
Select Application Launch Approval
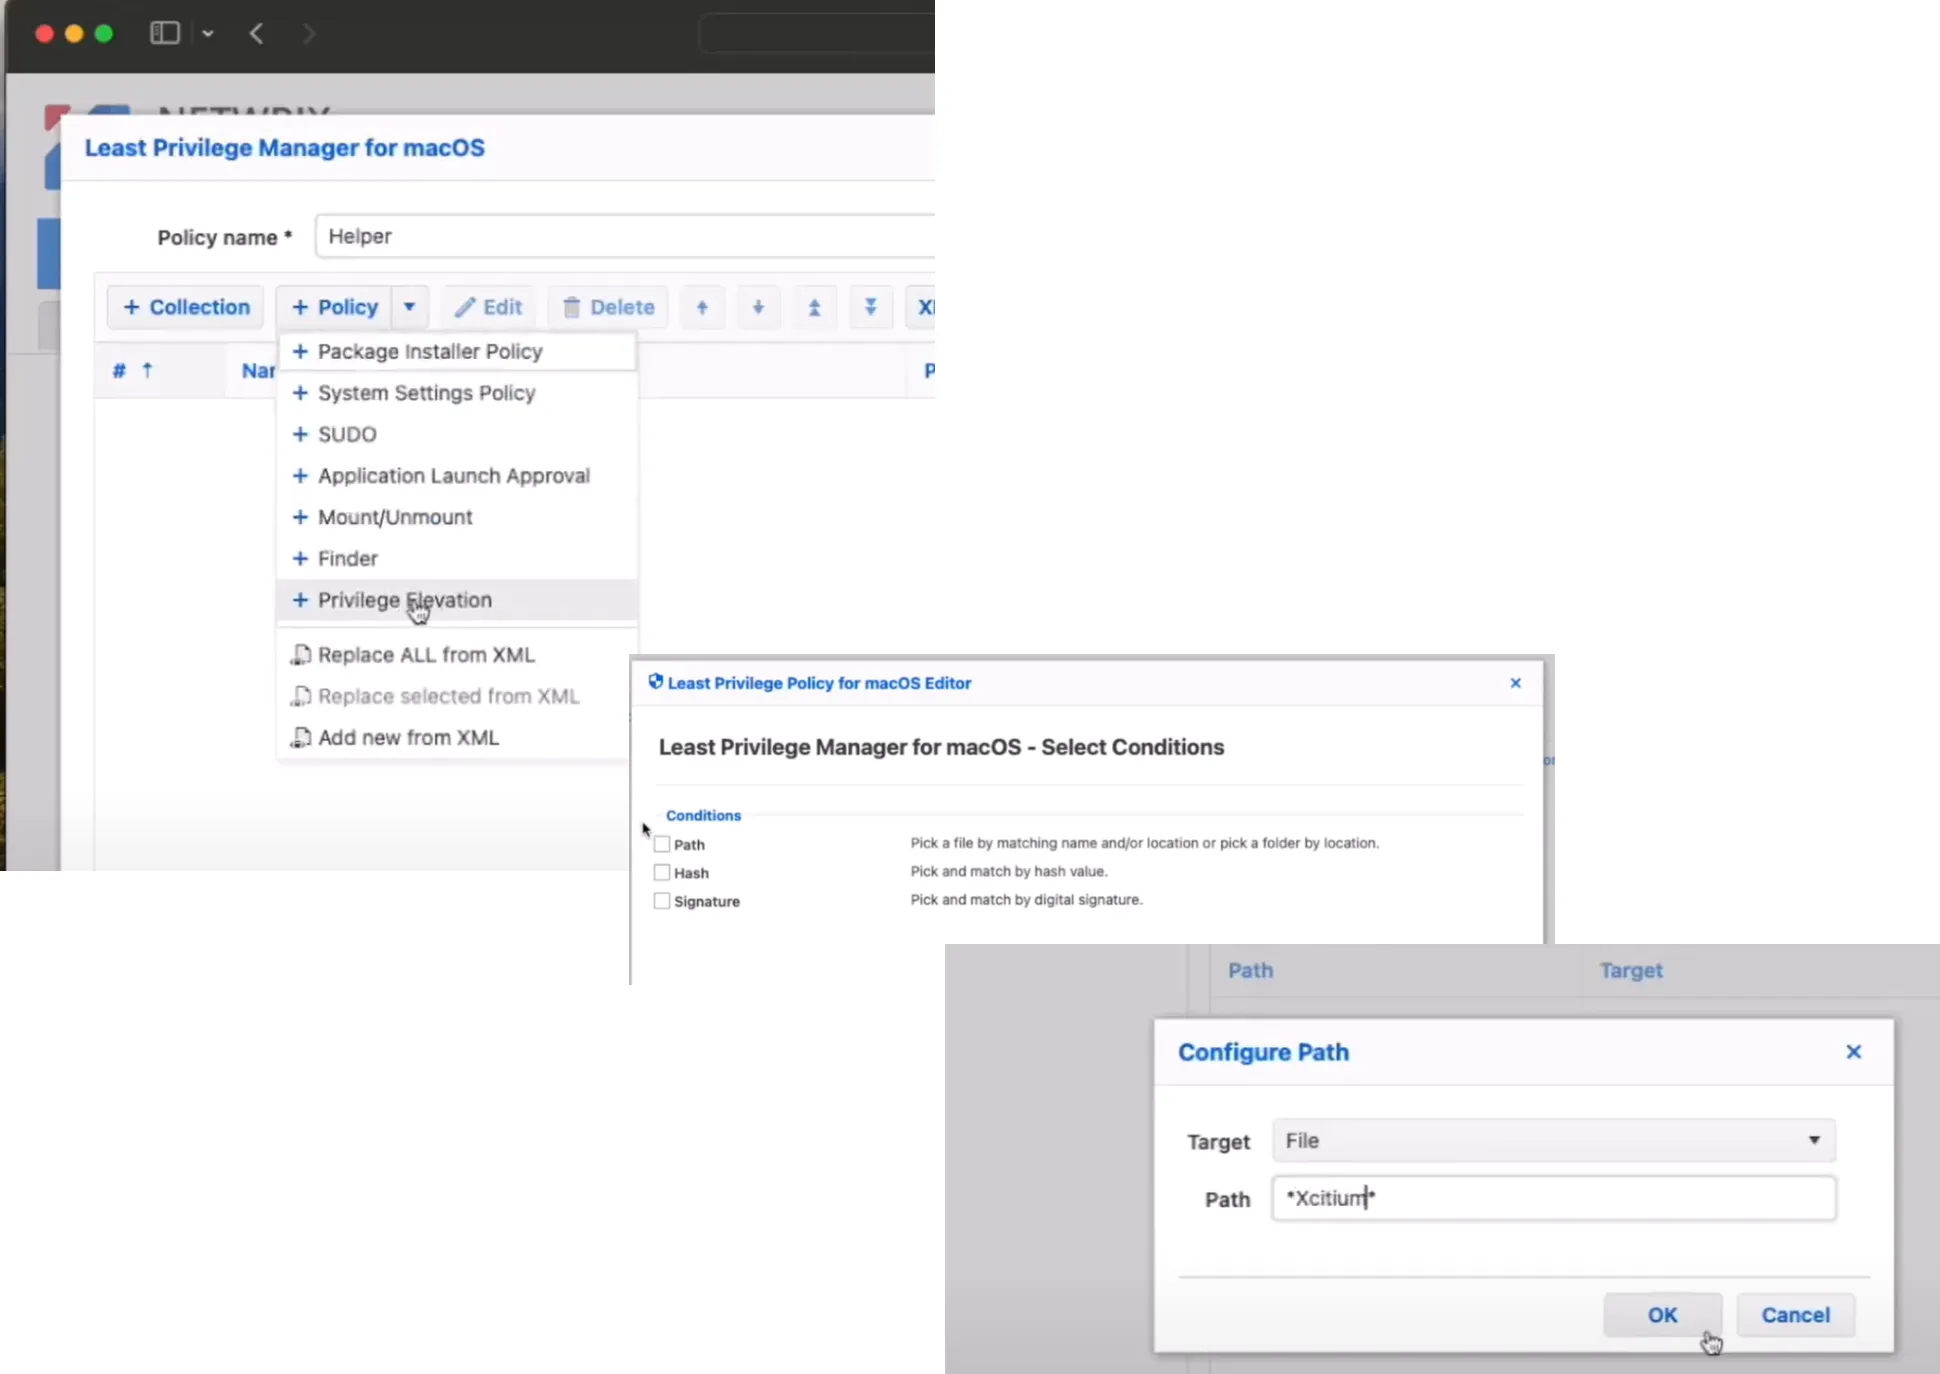(x=457, y=476)
